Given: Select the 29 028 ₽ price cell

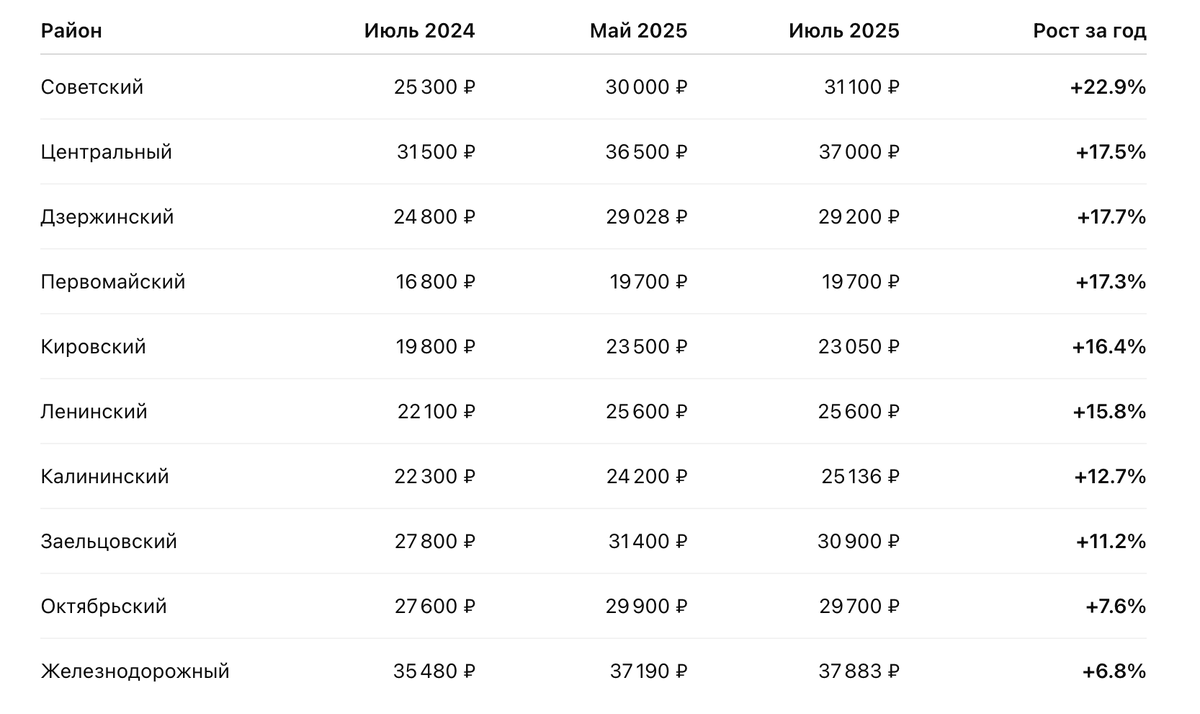Looking at the screenshot, I should pyautogui.click(x=646, y=217).
